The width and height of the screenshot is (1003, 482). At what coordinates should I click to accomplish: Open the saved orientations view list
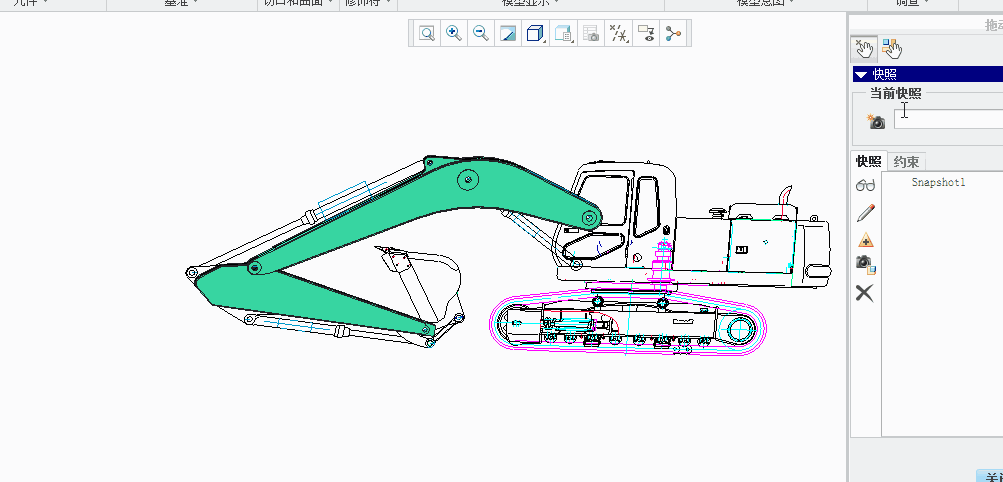click(563, 34)
